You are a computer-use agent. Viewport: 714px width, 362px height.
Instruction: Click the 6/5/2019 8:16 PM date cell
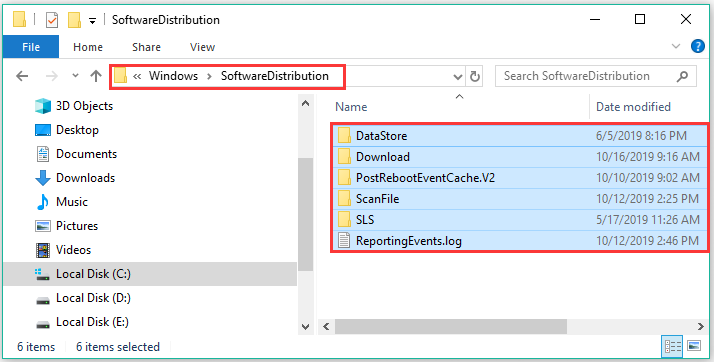click(x=642, y=136)
